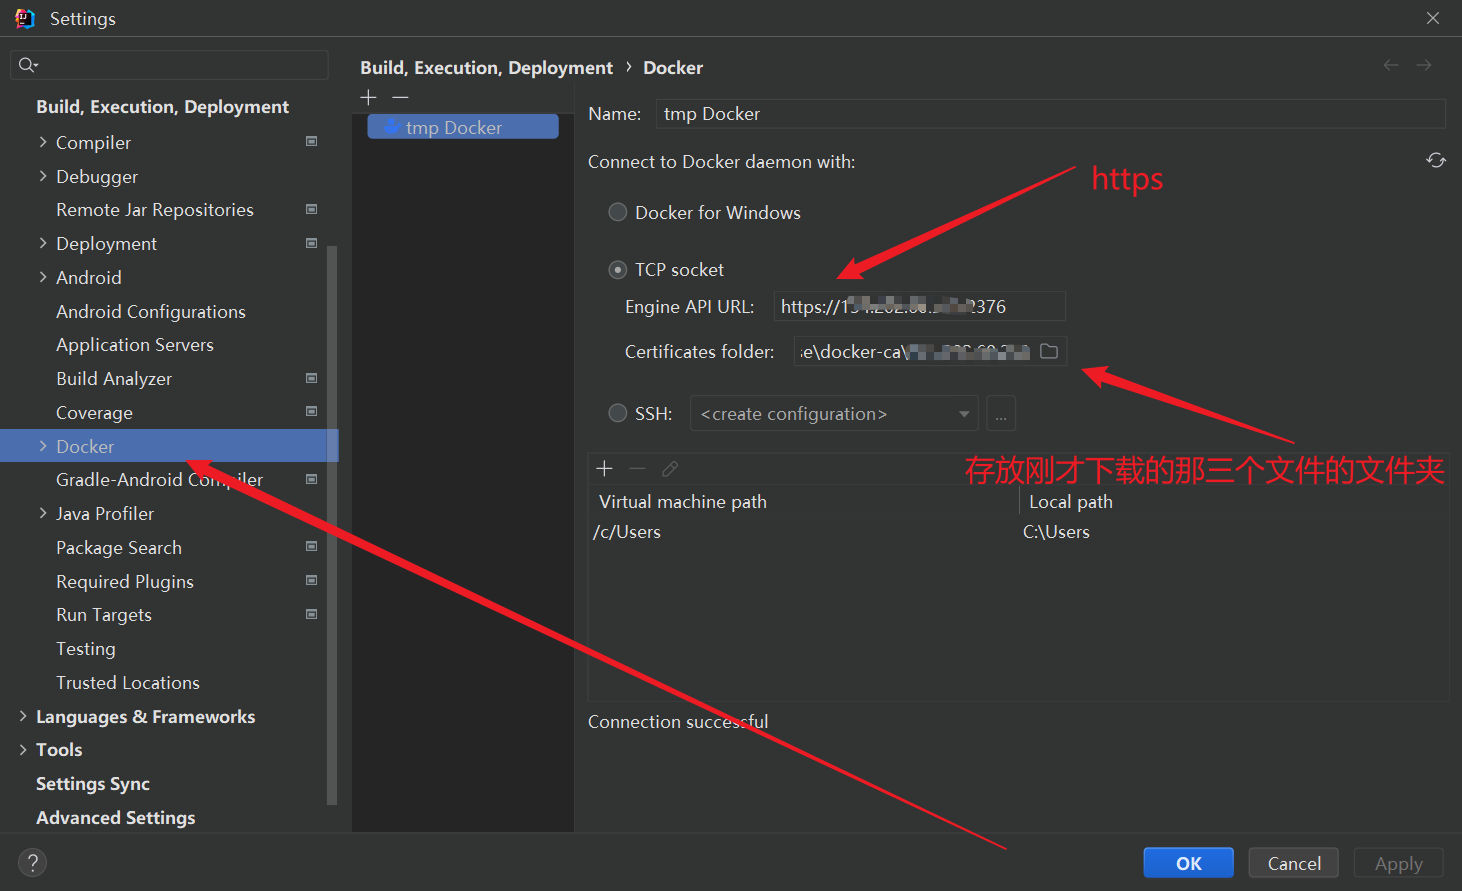Open Android Configurations settings

pos(151,311)
